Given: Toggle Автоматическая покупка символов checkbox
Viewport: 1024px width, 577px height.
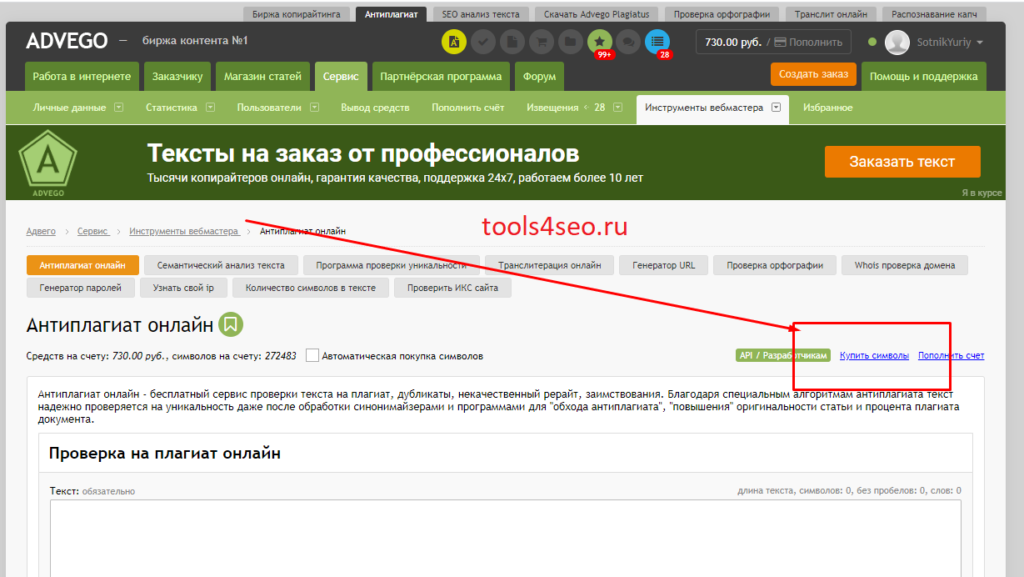Looking at the screenshot, I should point(312,356).
